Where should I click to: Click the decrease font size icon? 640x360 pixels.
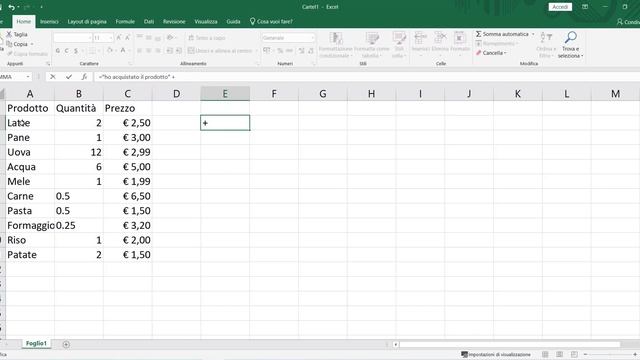[x=127, y=38]
